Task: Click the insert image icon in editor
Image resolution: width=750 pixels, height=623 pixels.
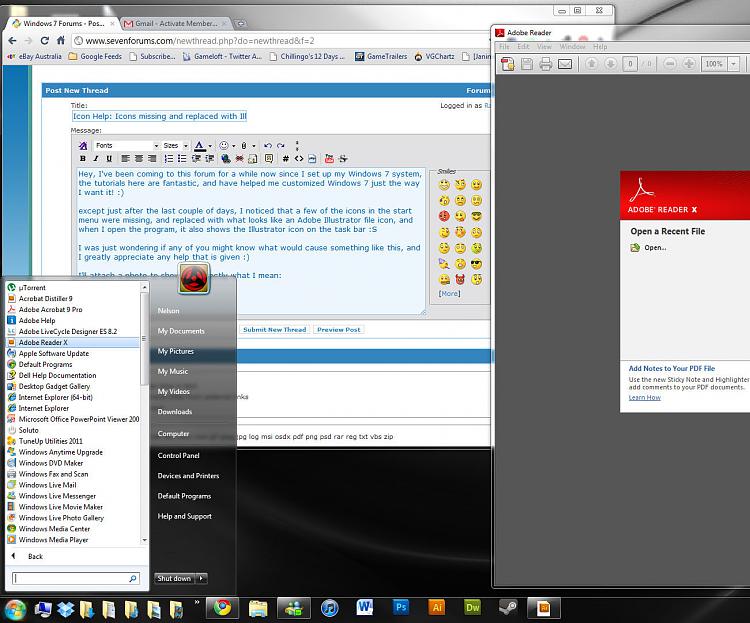Action: [x=253, y=158]
